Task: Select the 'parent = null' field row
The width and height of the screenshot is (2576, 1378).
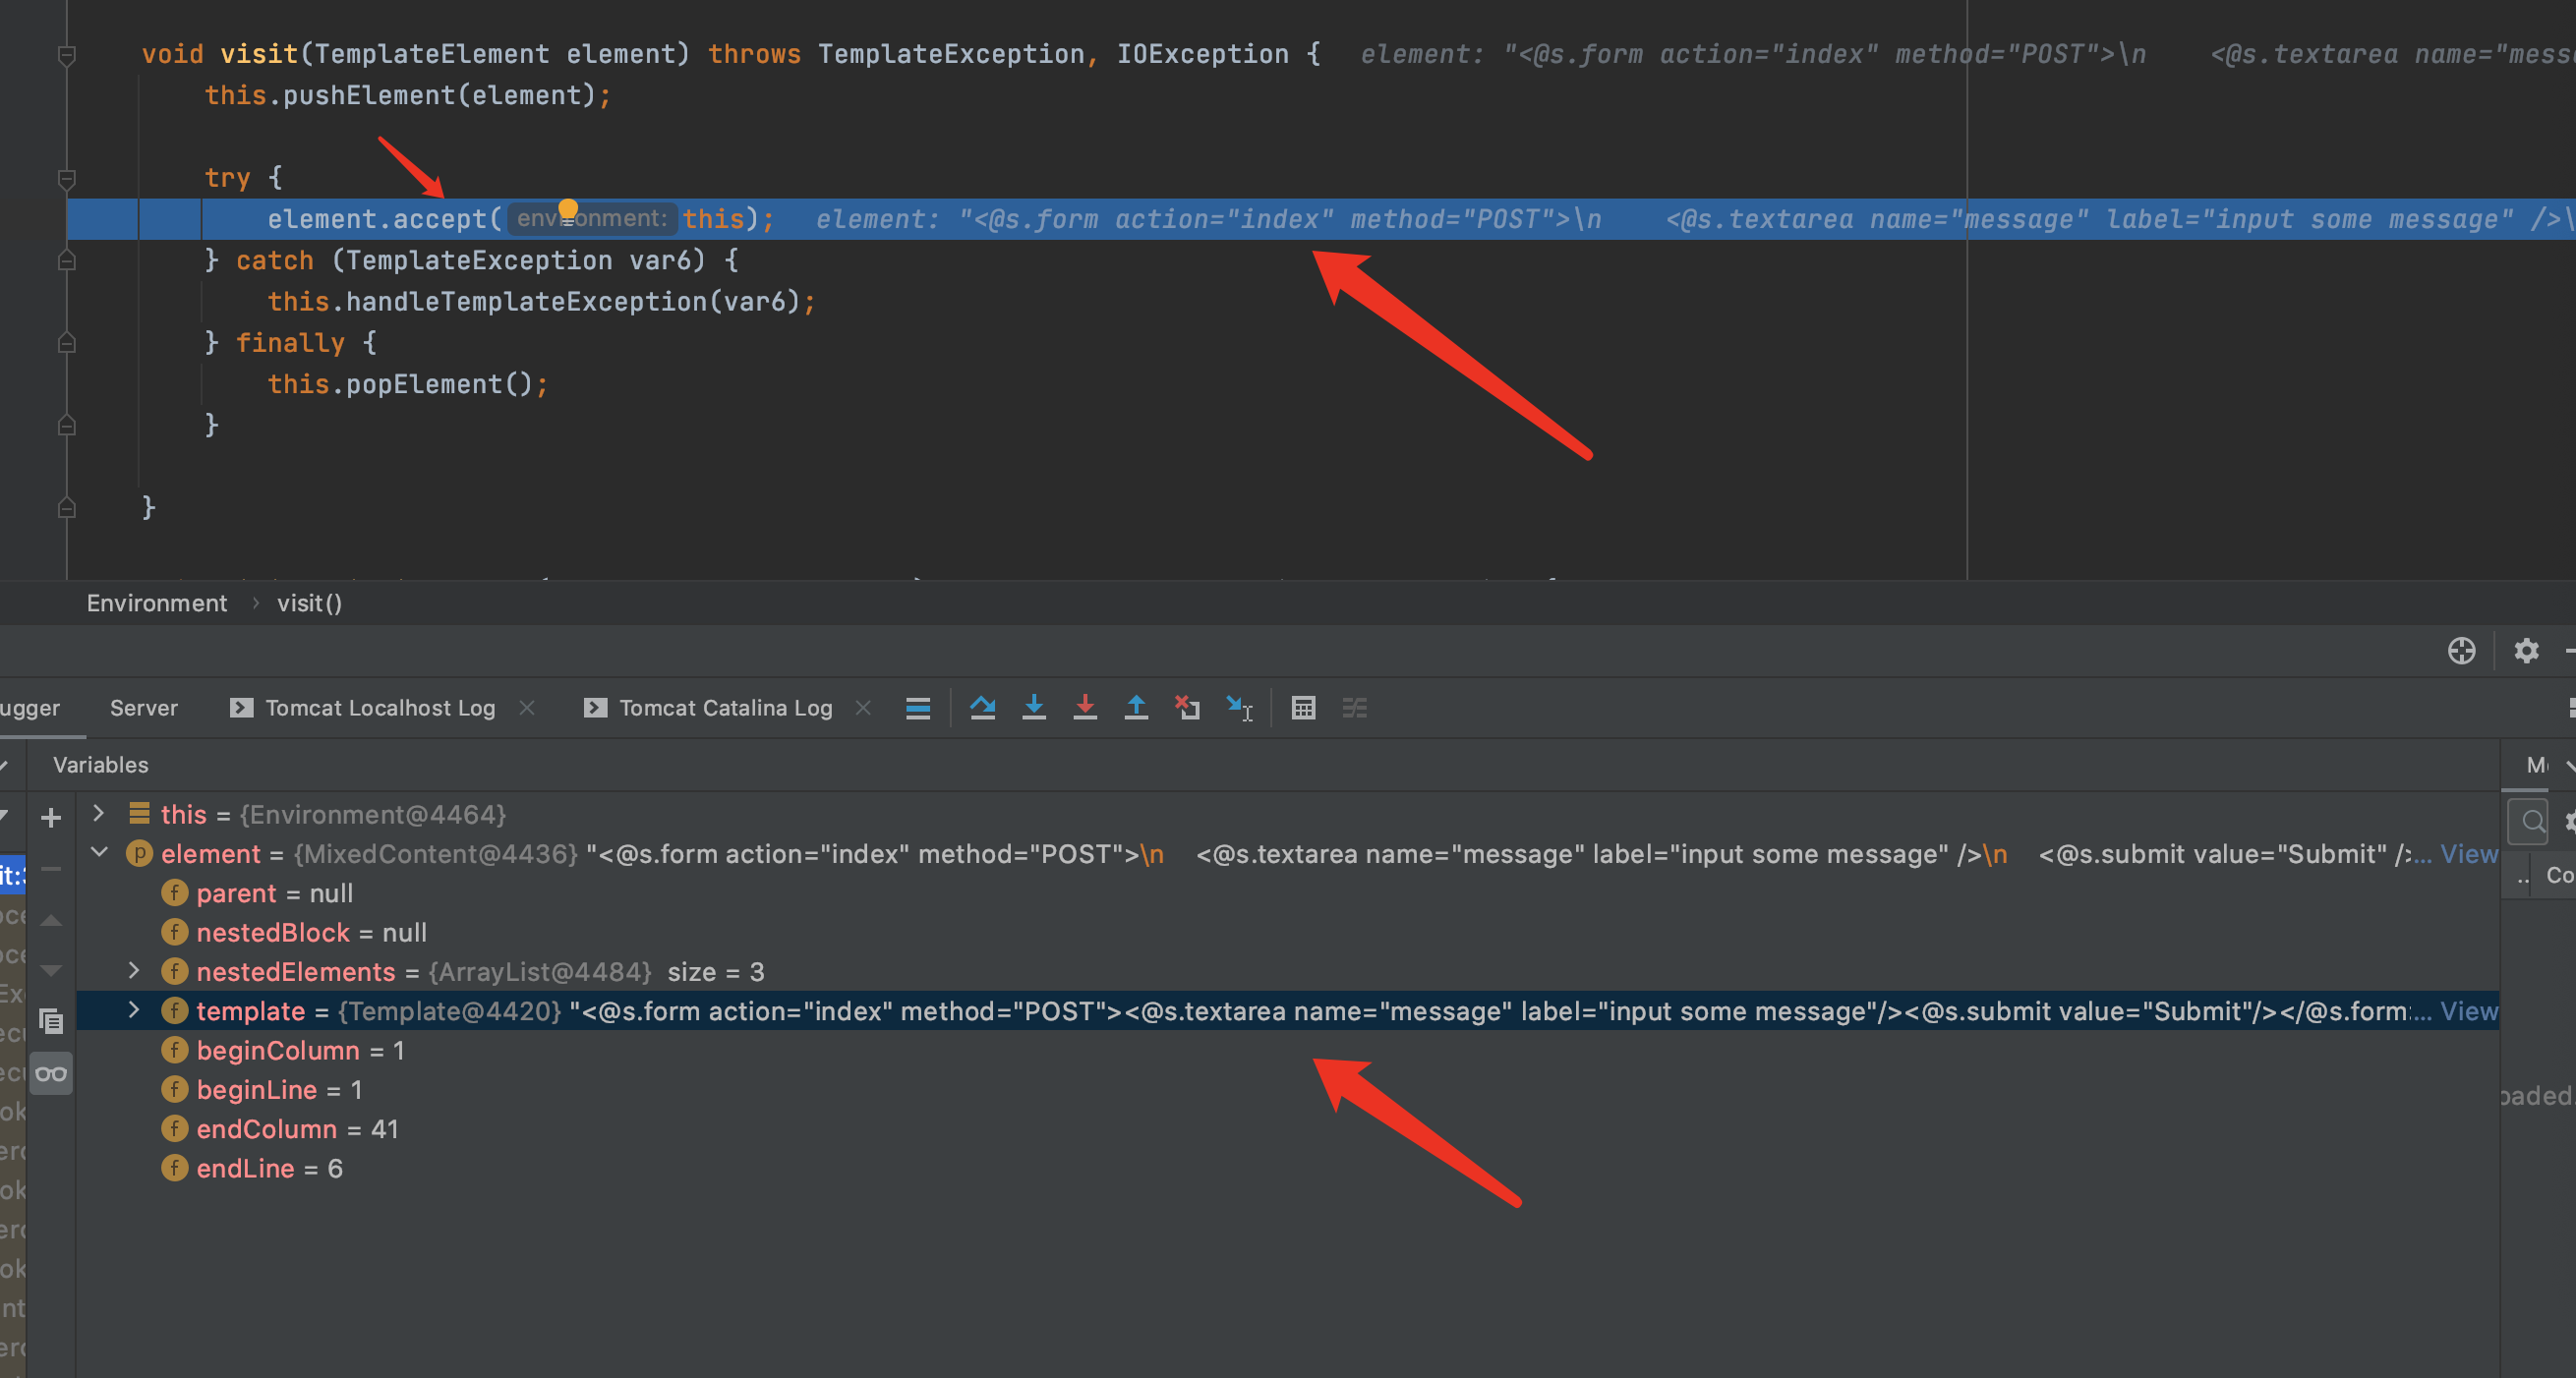Action: (1288, 893)
